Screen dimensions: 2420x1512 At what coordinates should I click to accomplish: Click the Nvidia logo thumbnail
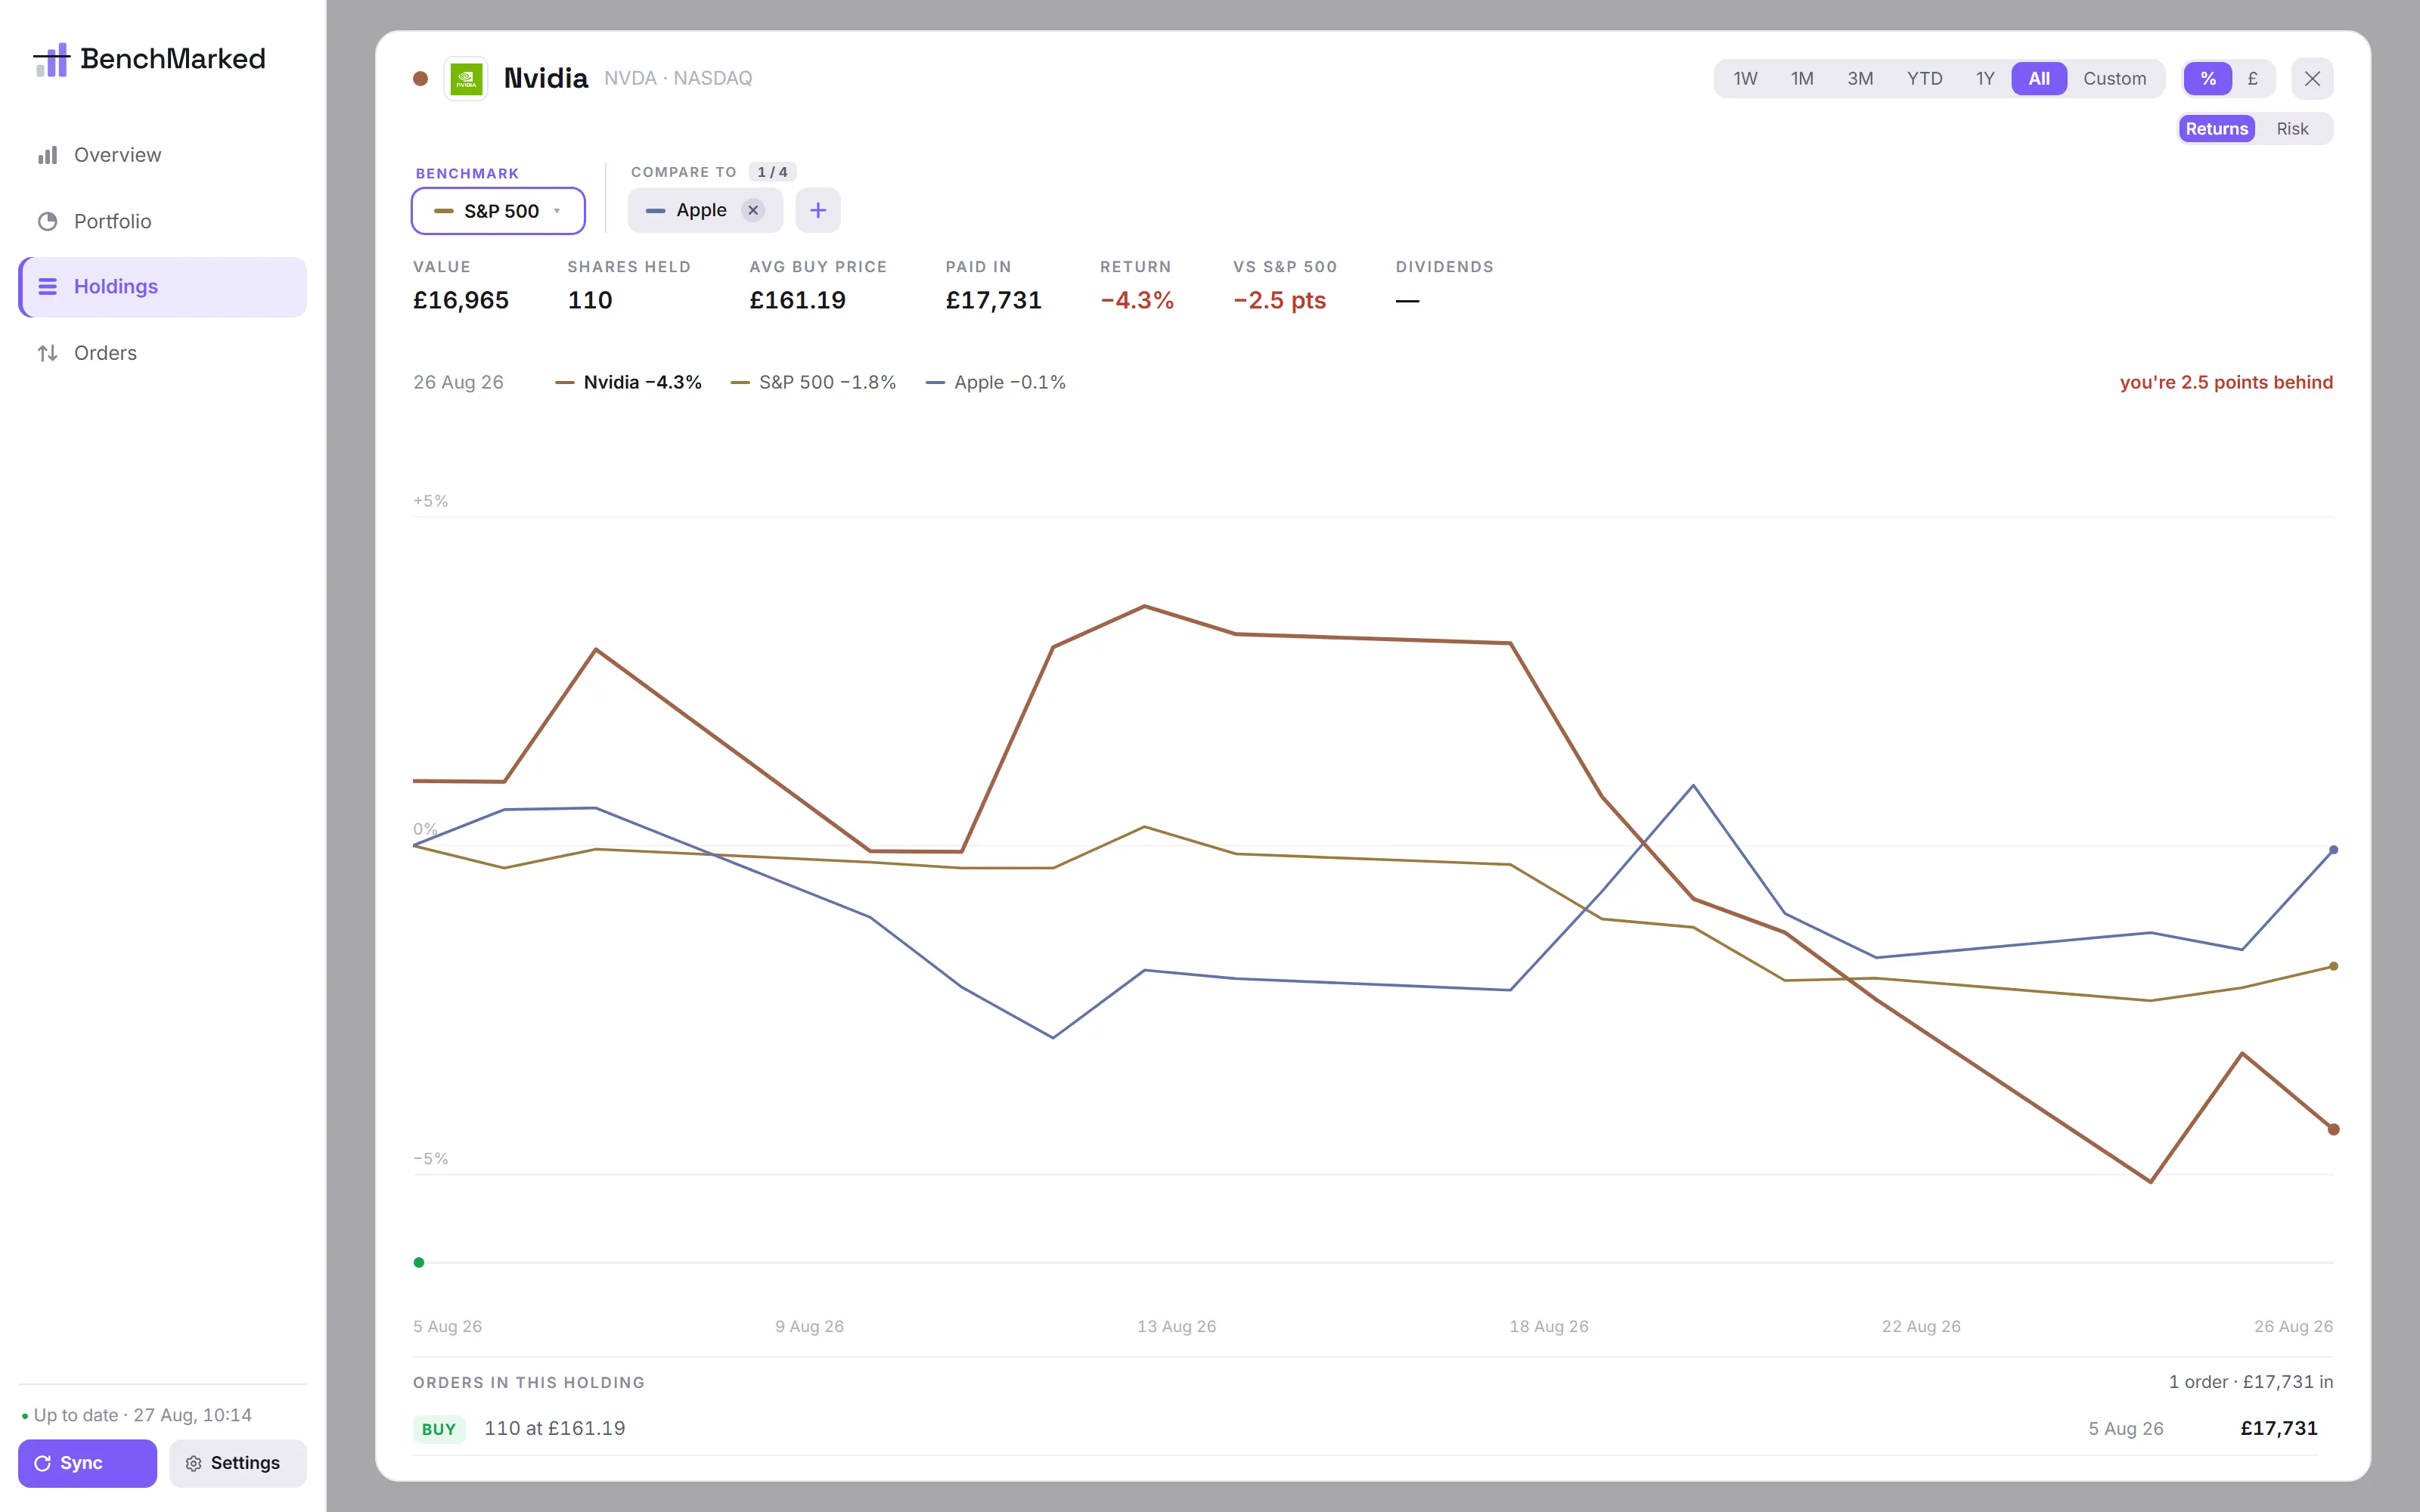466,78
